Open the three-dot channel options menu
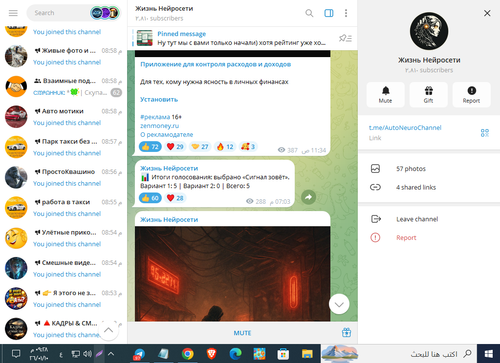The width and height of the screenshot is (500, 363). pos(346,13)
